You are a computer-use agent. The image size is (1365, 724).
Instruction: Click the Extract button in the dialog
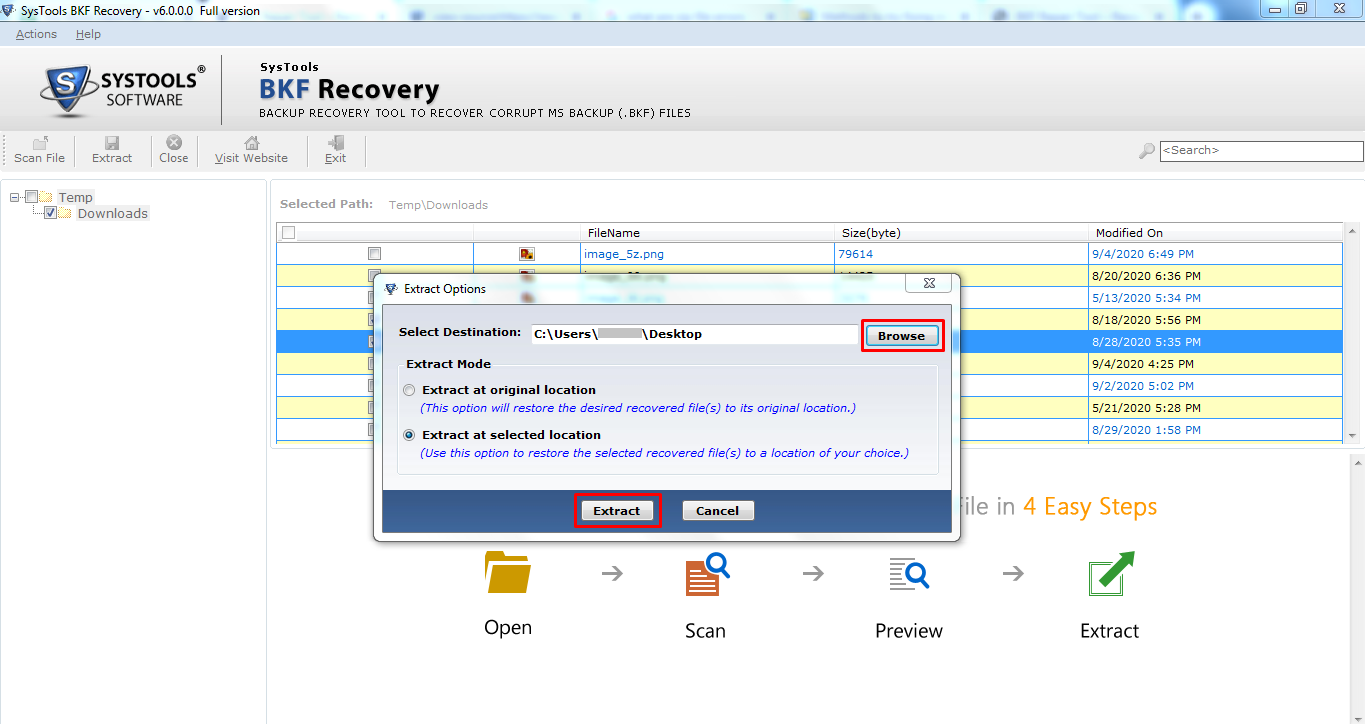617,511
